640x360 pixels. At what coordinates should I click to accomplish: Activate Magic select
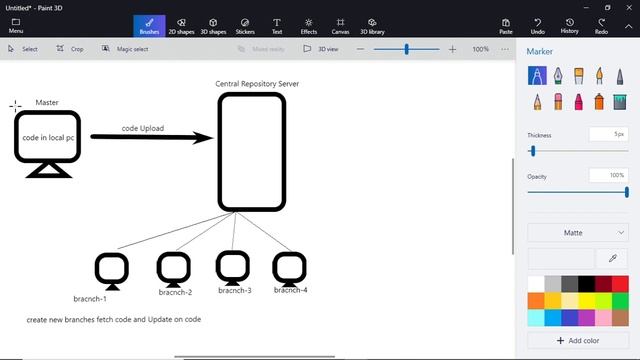[x=125, y=49]
